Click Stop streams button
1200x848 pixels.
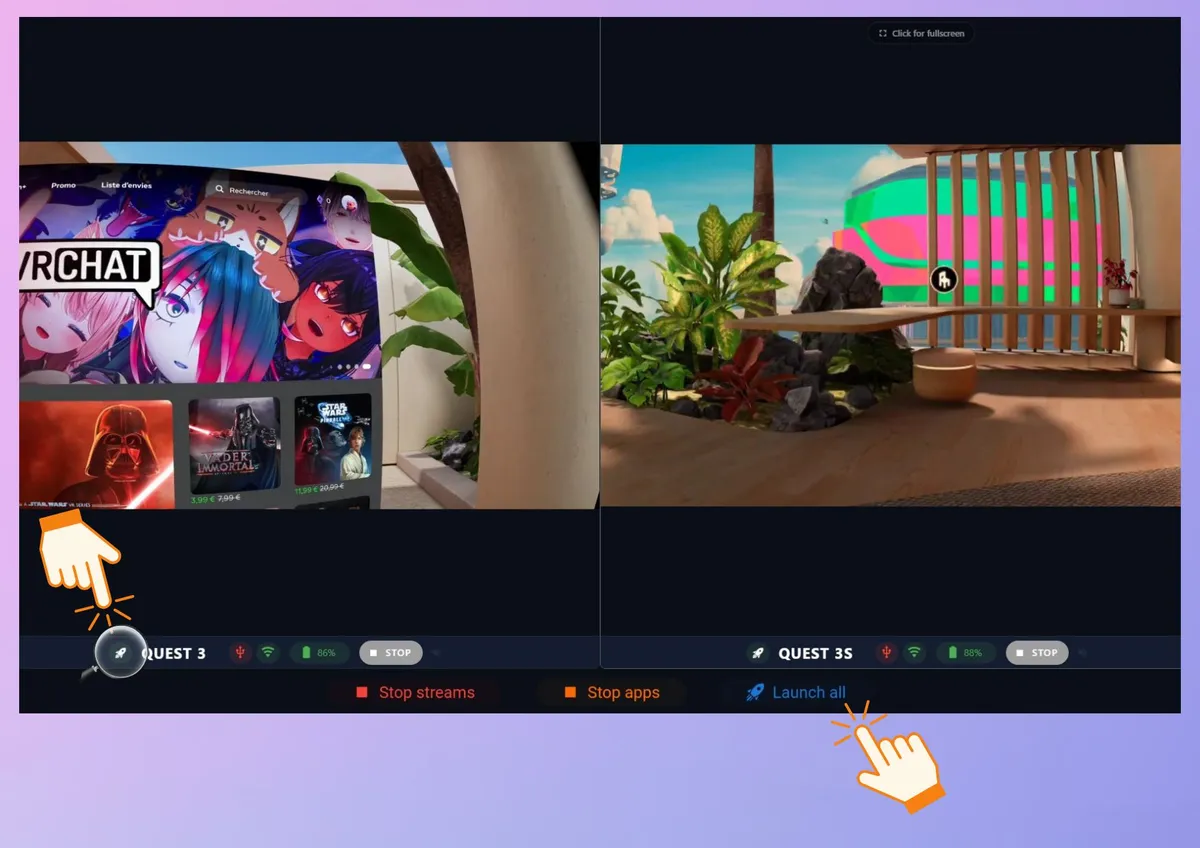point(415,692)
